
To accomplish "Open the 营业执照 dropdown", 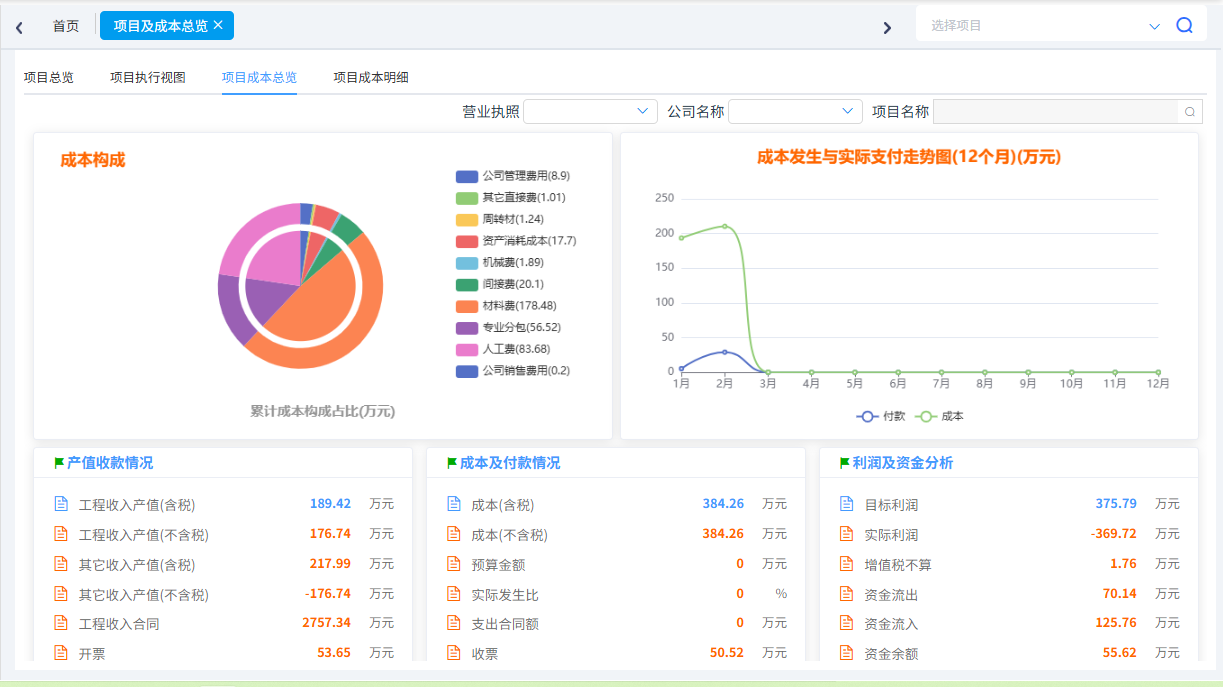I will pyautogui.click(x=590, y=111).
